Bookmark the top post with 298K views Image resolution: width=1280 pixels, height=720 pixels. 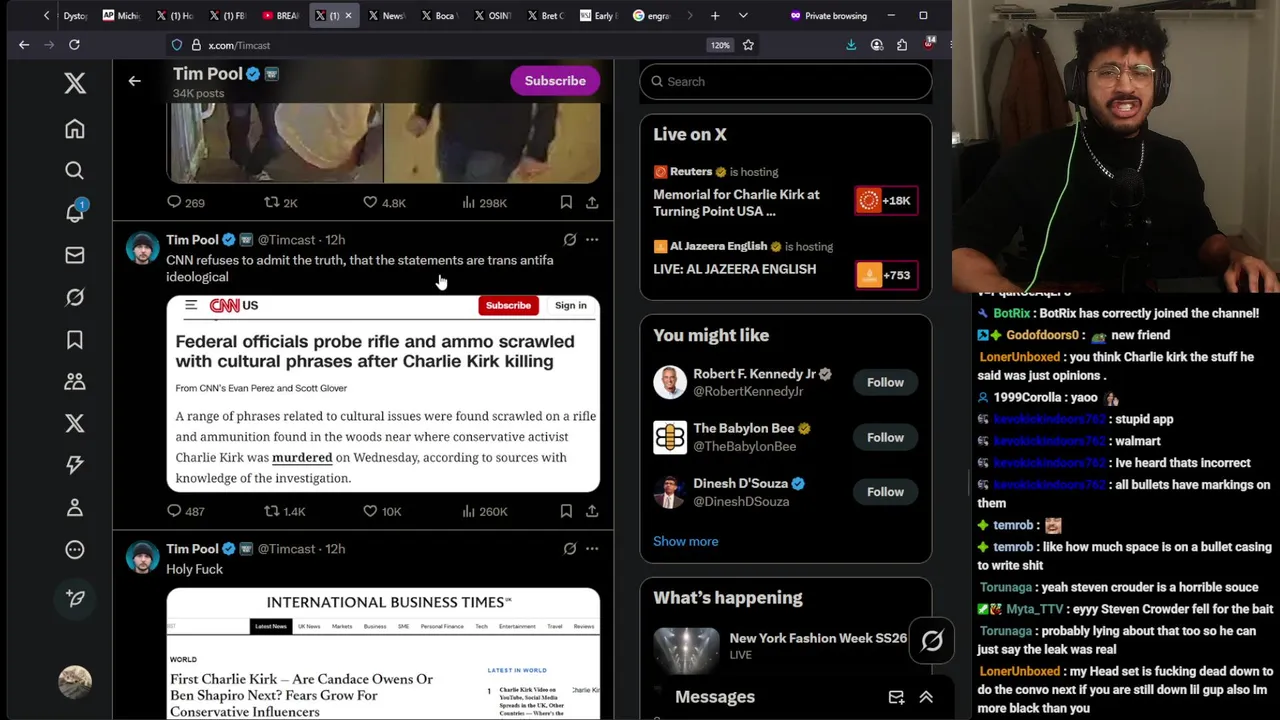tap(566, 202)
